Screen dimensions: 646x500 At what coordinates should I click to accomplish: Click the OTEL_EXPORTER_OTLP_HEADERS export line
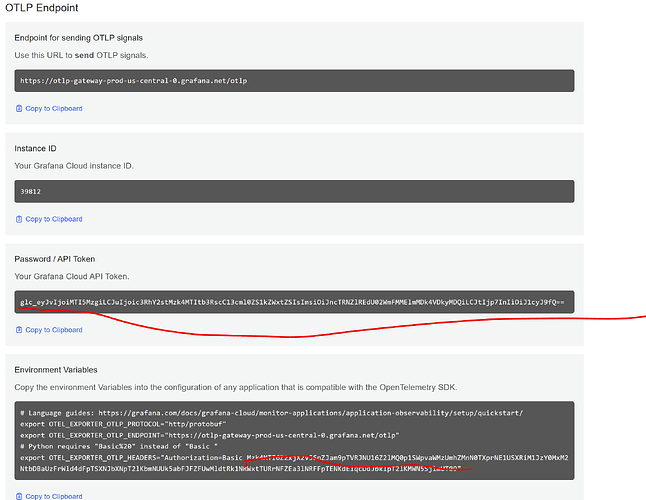click(x=294, y=463)
